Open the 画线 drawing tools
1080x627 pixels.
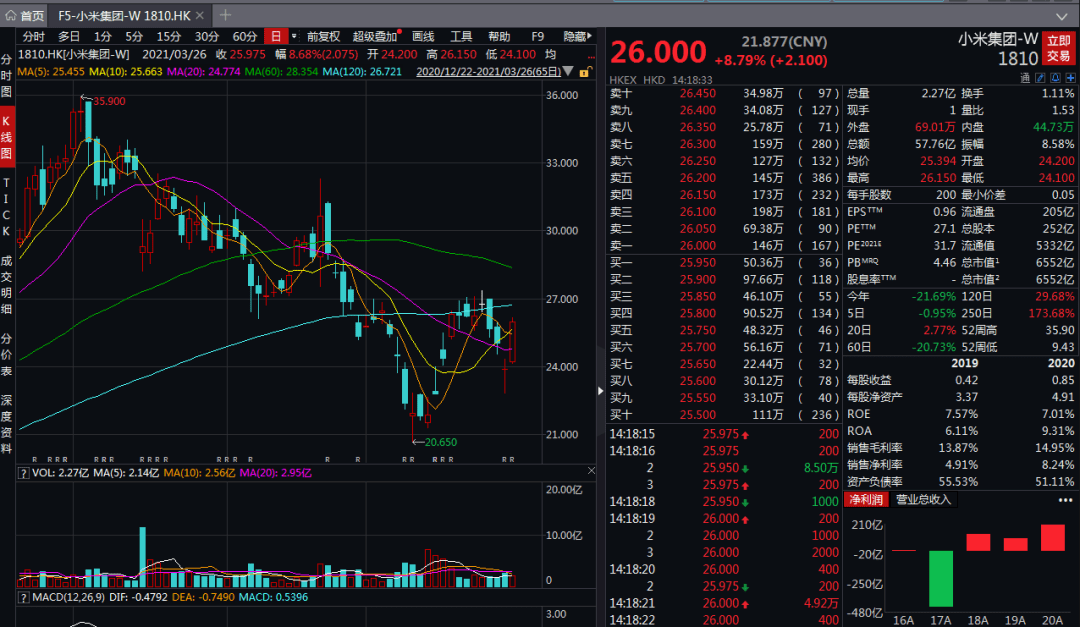423,37
